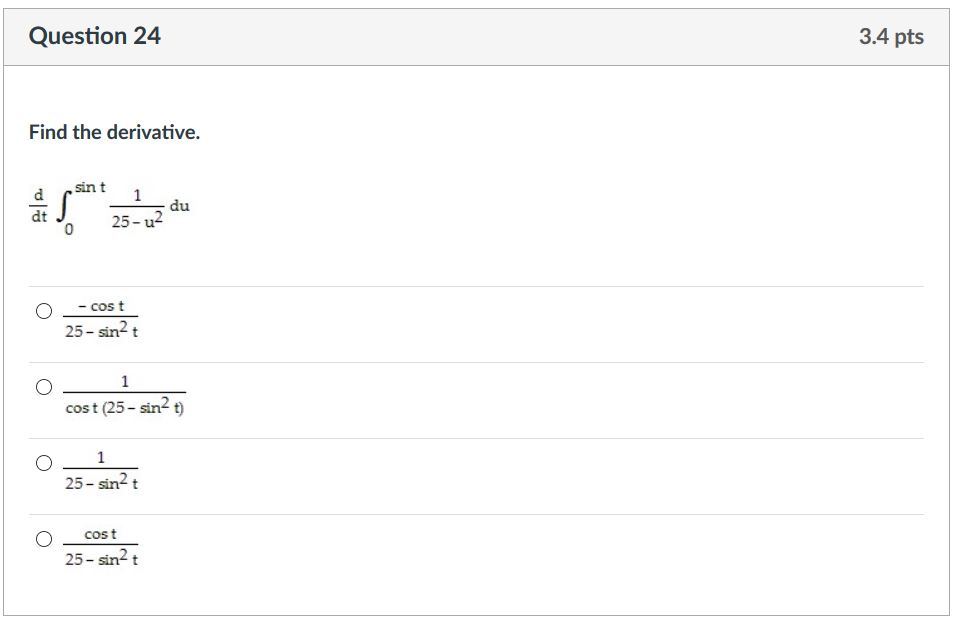Click the numerator 1 of the second answer
Image resolution: width=958 pixels, height=624 pixels.
pos(125,381)
